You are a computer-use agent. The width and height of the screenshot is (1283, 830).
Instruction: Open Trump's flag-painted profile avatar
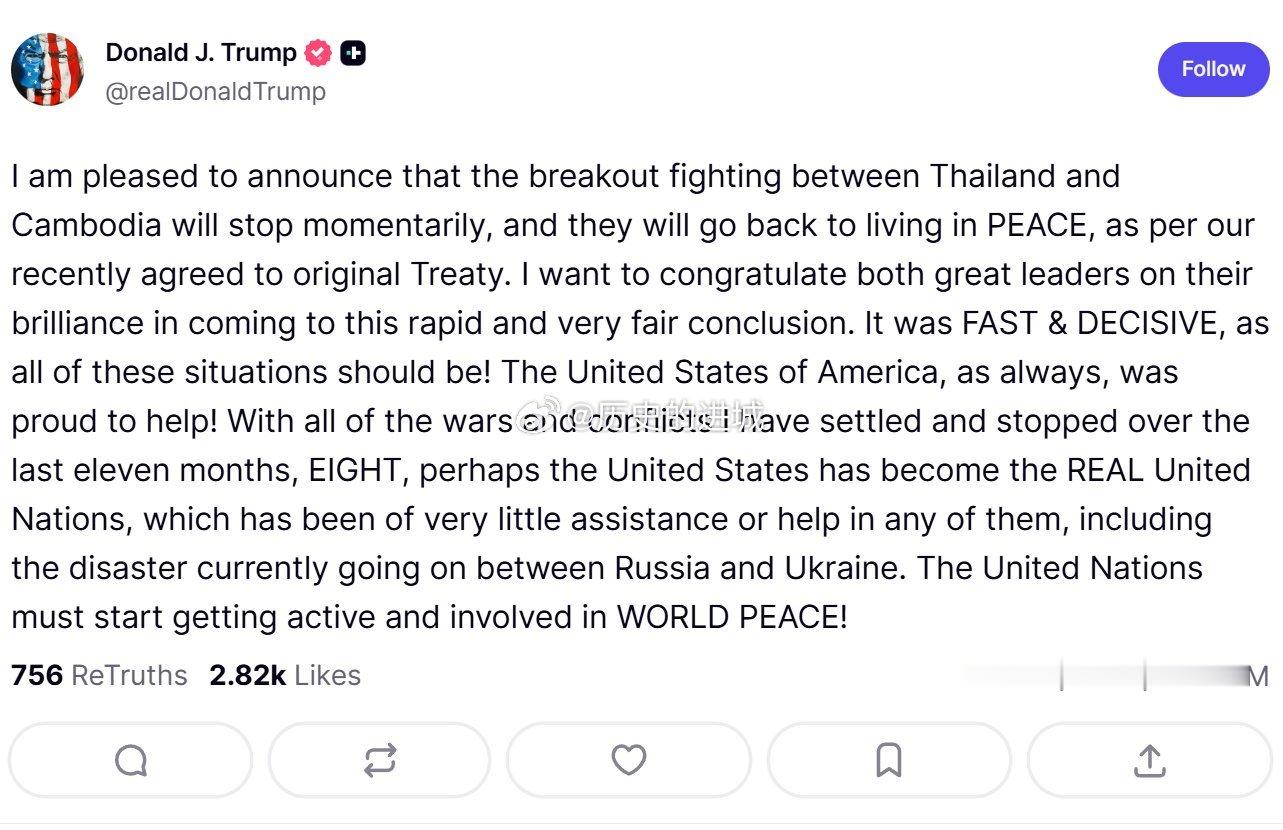(x=47, y=69)
